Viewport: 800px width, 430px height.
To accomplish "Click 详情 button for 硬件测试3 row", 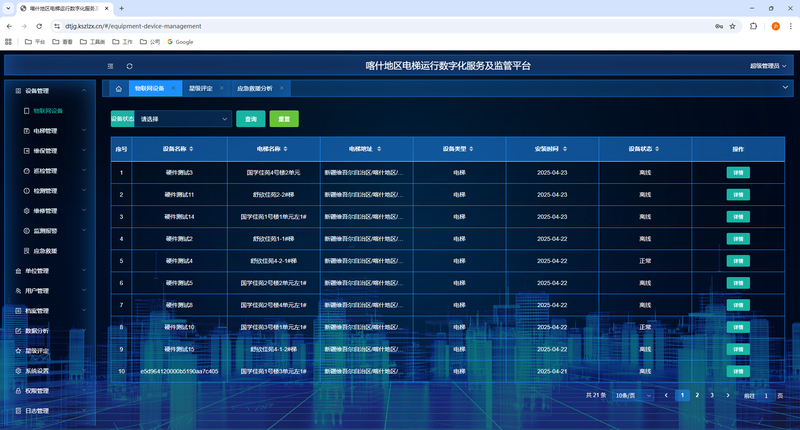I will point(738,172).
